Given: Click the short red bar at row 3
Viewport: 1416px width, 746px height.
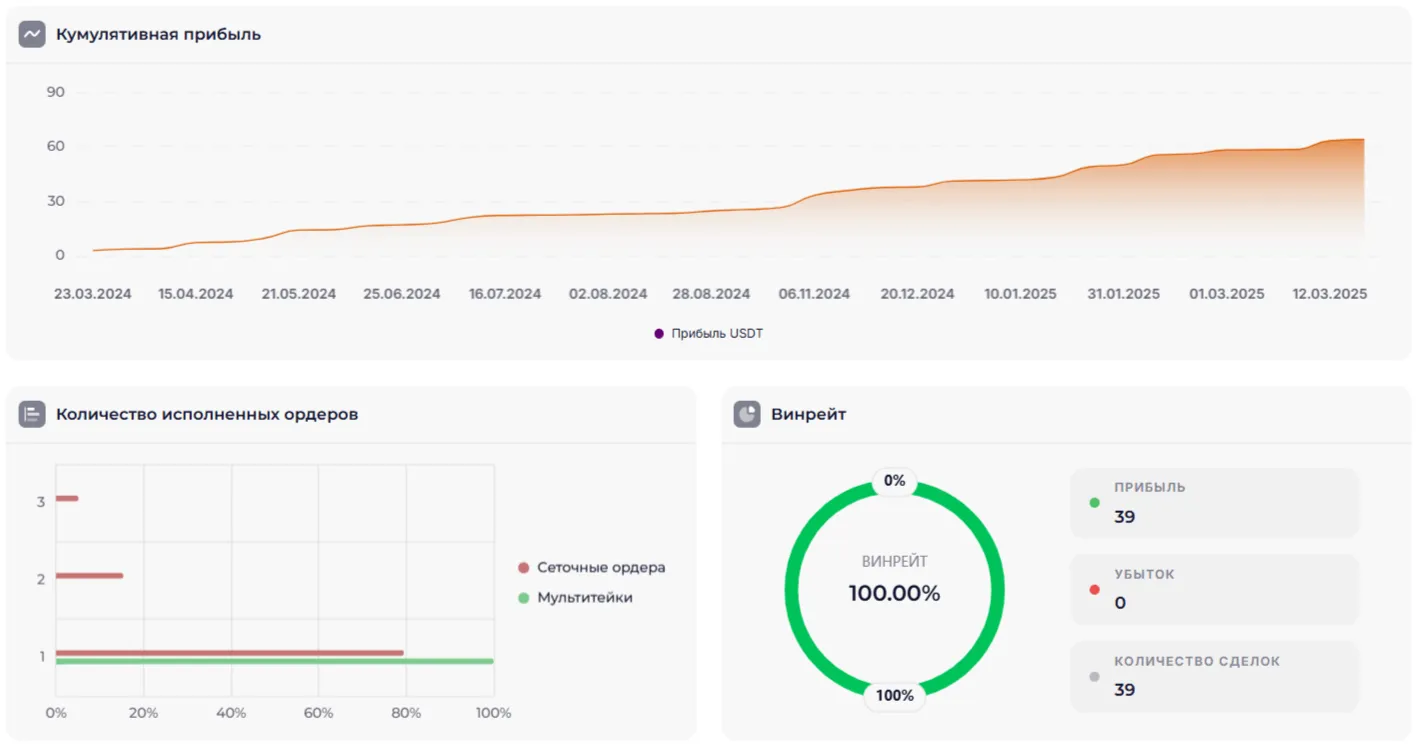Looking at the screenshot, I should tap(67, 498).
